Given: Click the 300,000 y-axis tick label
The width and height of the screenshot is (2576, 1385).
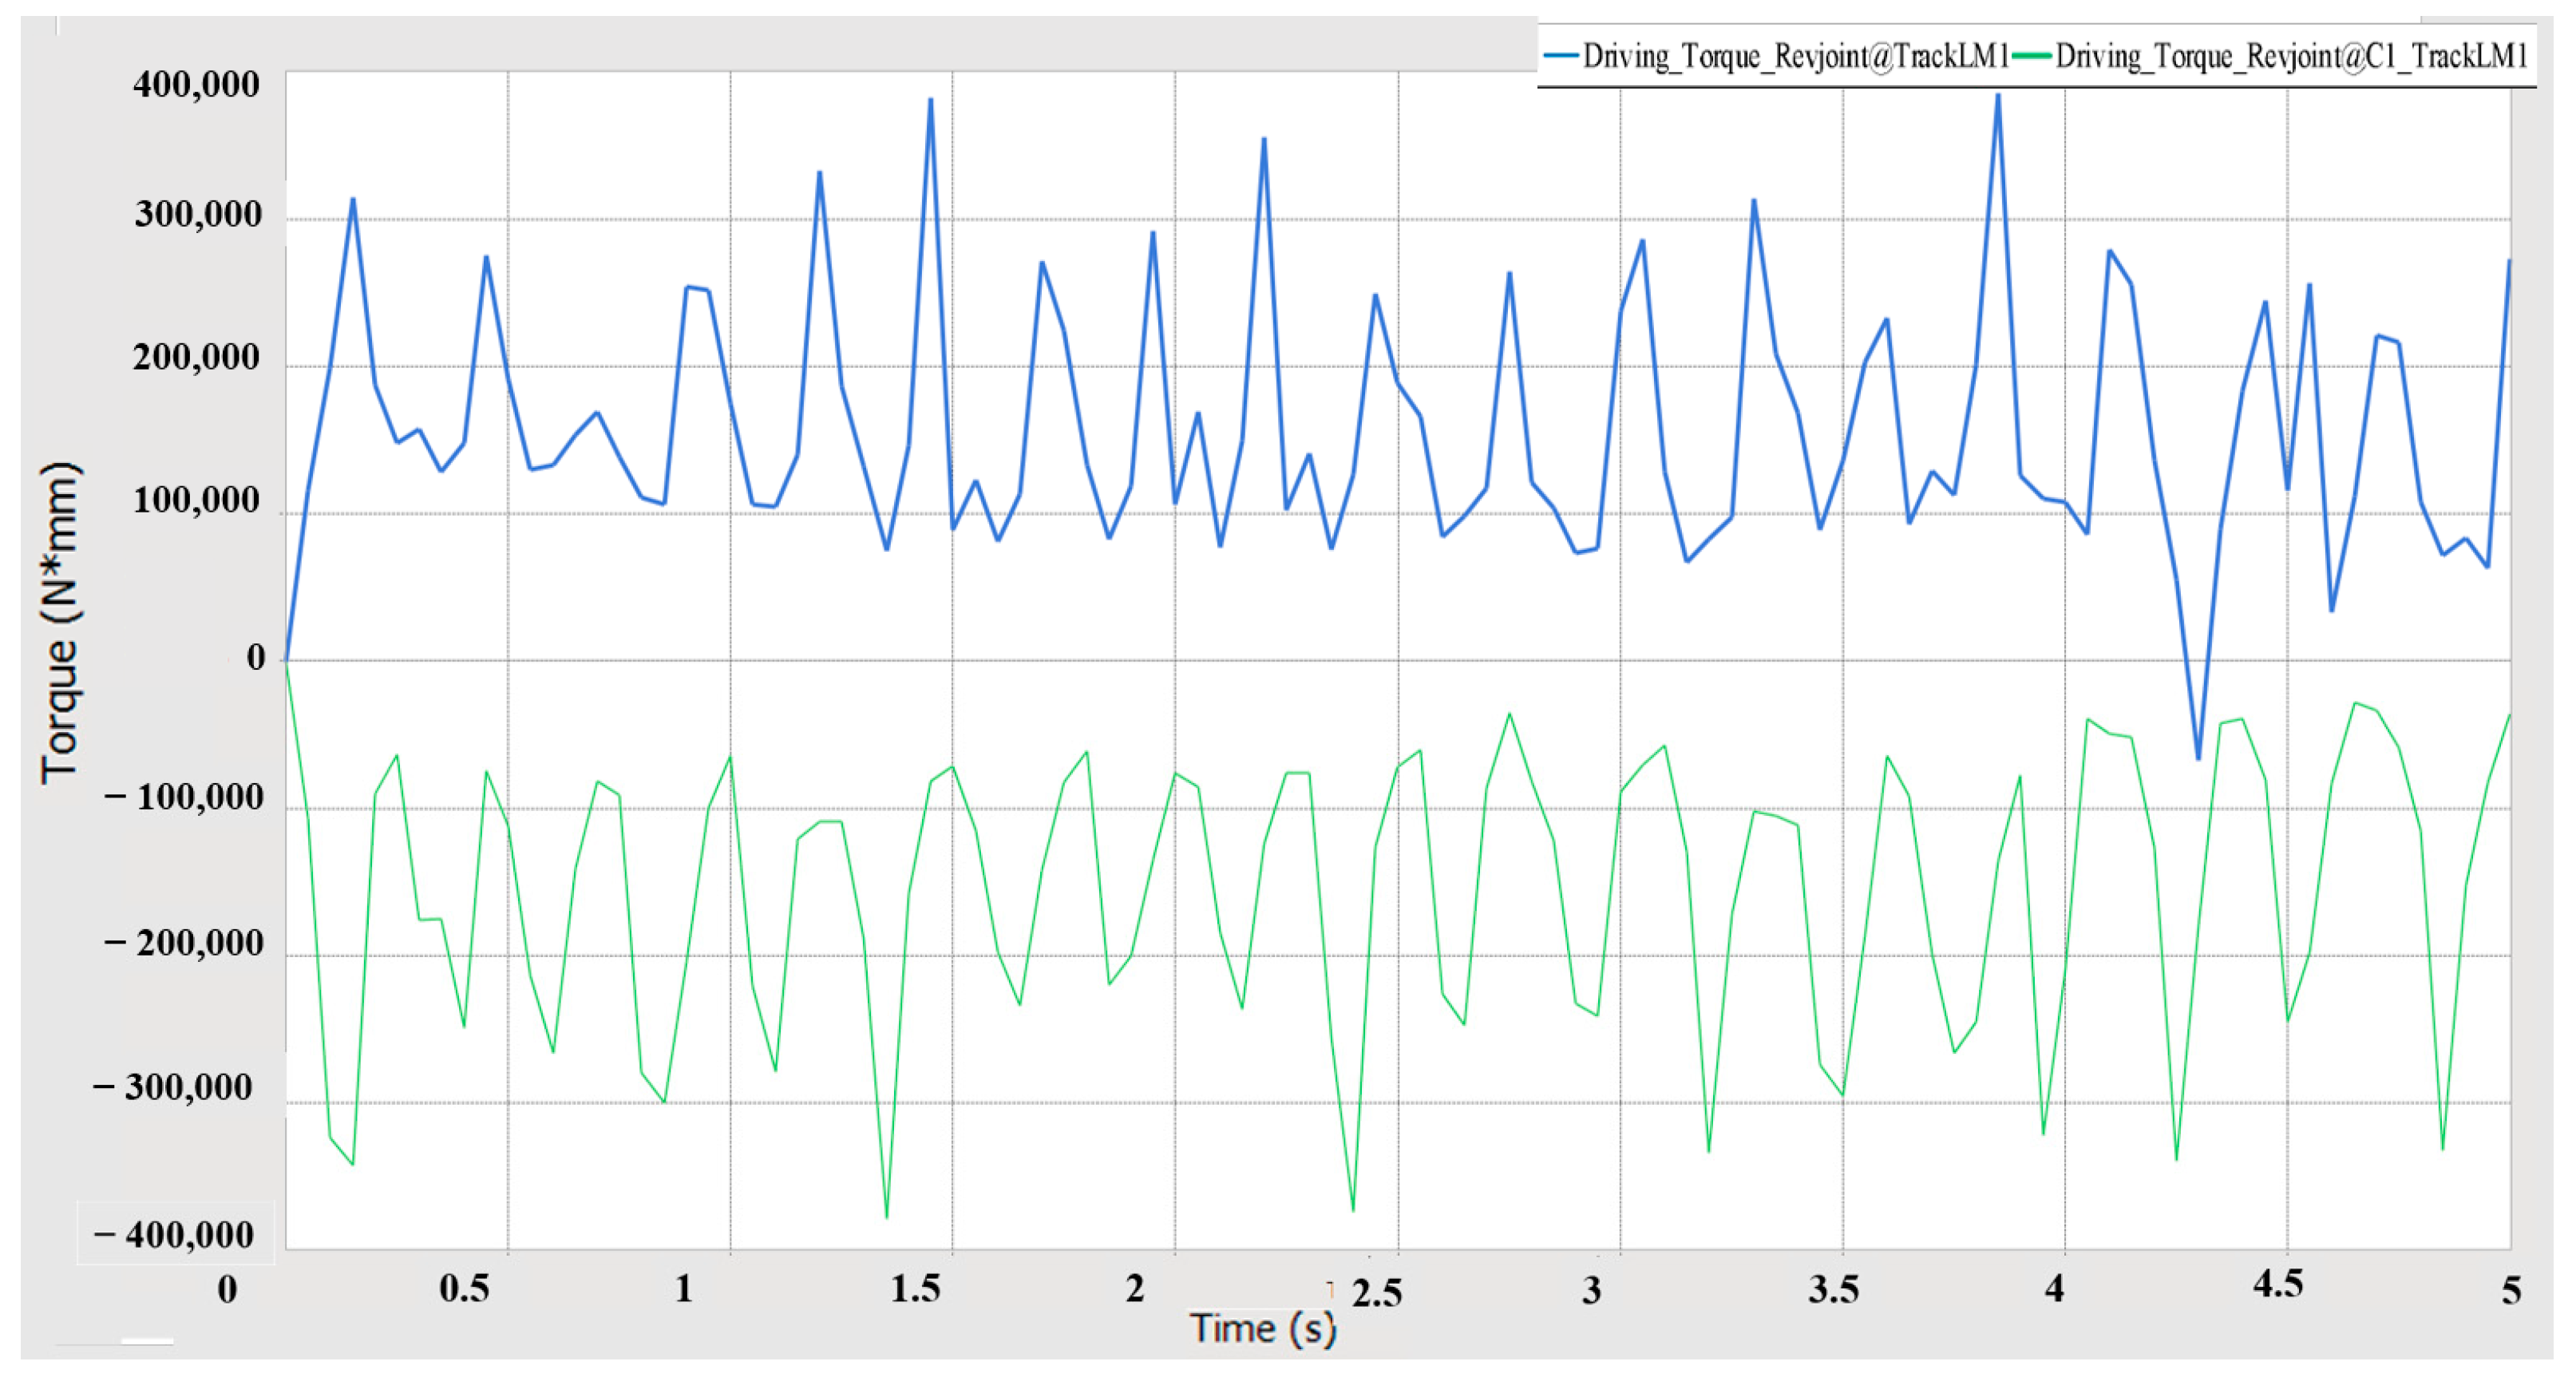Looking at the screenshot, I should [x=197, y=215].
